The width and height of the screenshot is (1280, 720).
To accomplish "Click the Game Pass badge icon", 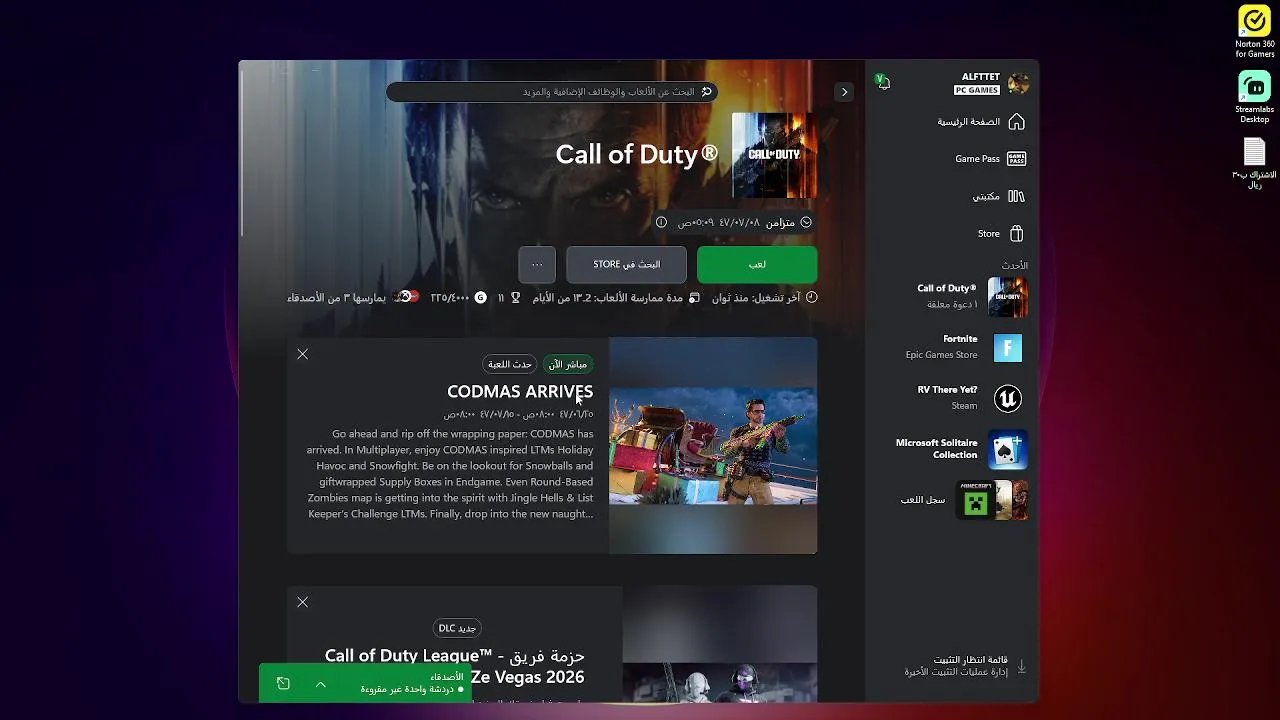I will 1016,159.
